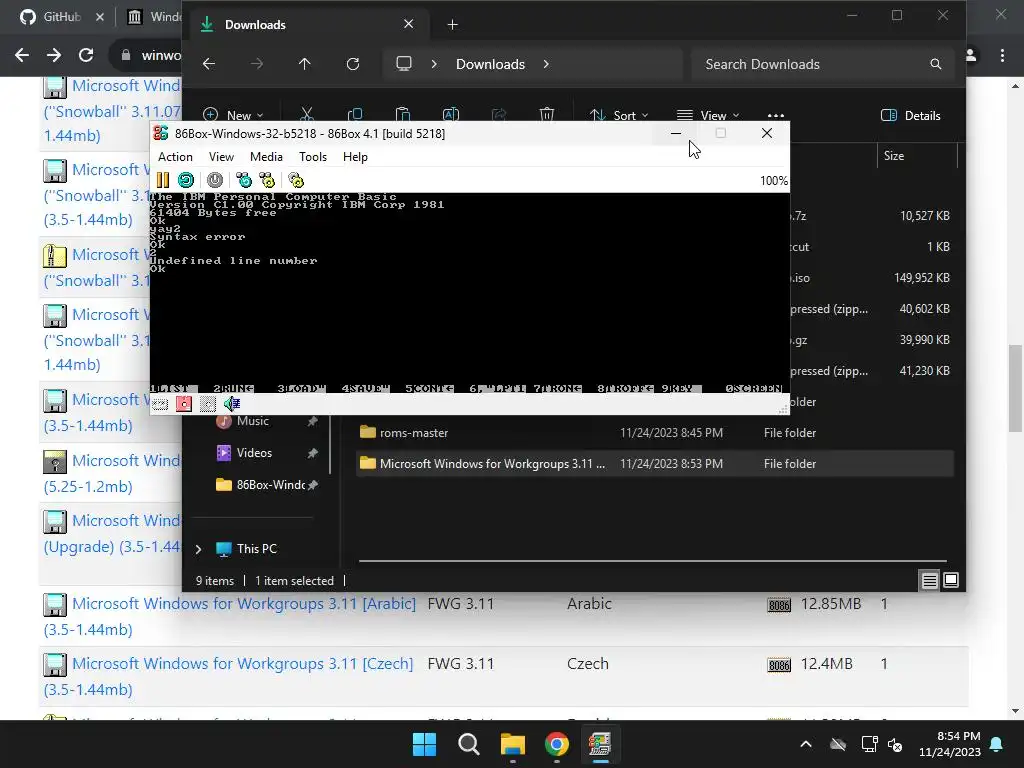The height and width of the screenshot is (768, 1024).
Task: Open the See more ellipsis menu in Explorer
Action: coord(775,115)
